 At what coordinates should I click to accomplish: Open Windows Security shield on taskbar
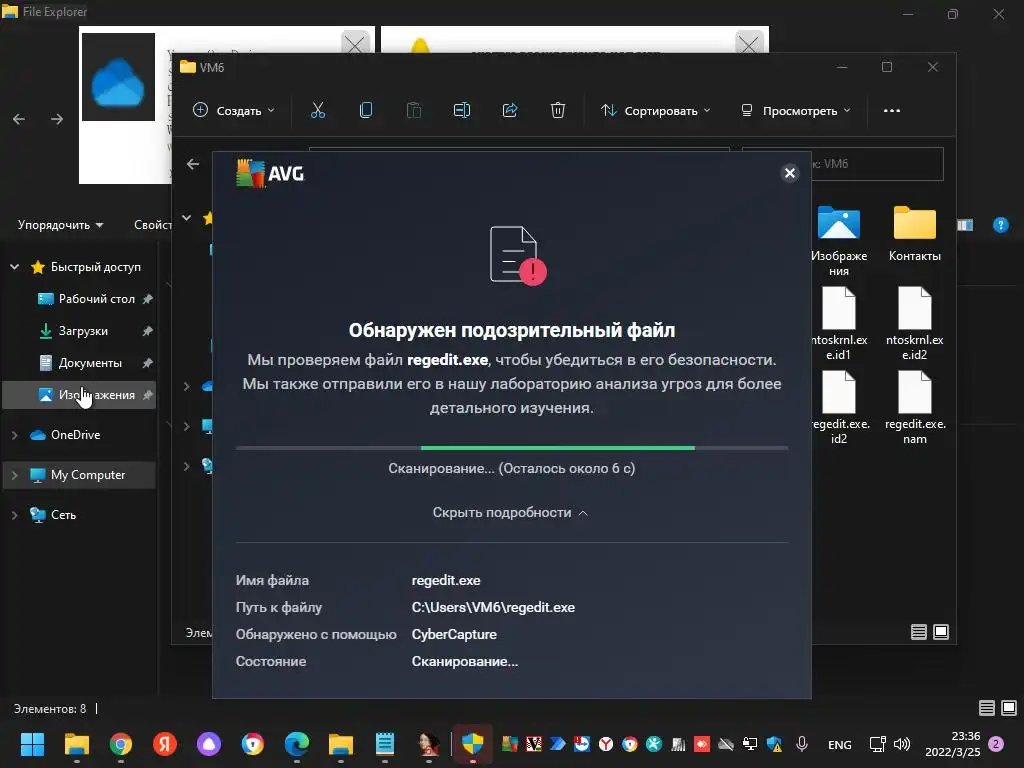pyautogui.click(x=472, y=744)
